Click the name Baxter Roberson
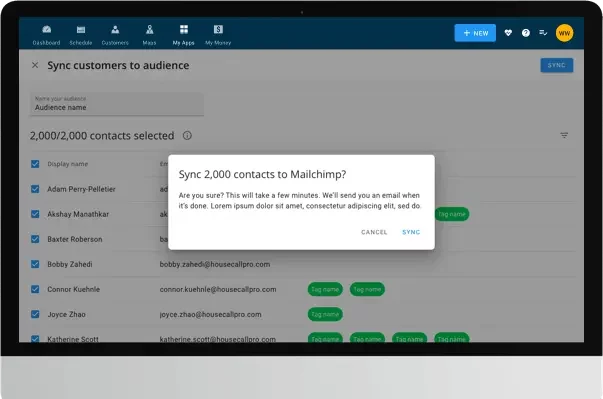Screen dimensions: 603x399 tap(75, 239)
